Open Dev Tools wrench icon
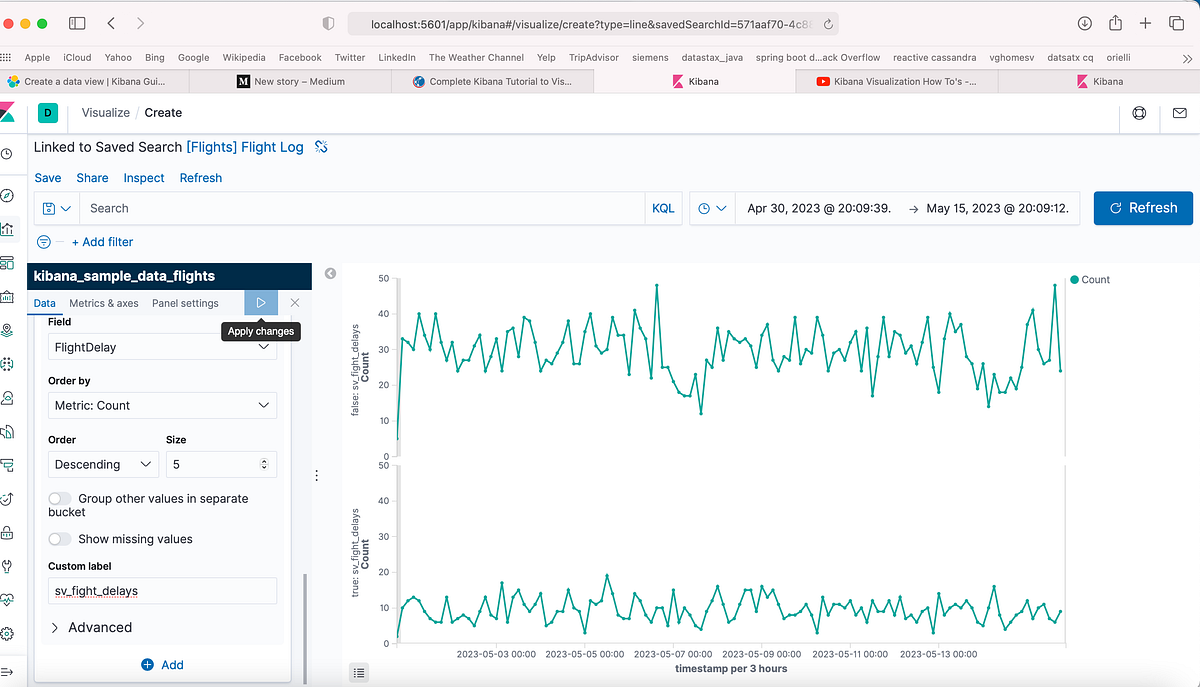The height and width of the screenshot is (687, 1200). (8, 567)
